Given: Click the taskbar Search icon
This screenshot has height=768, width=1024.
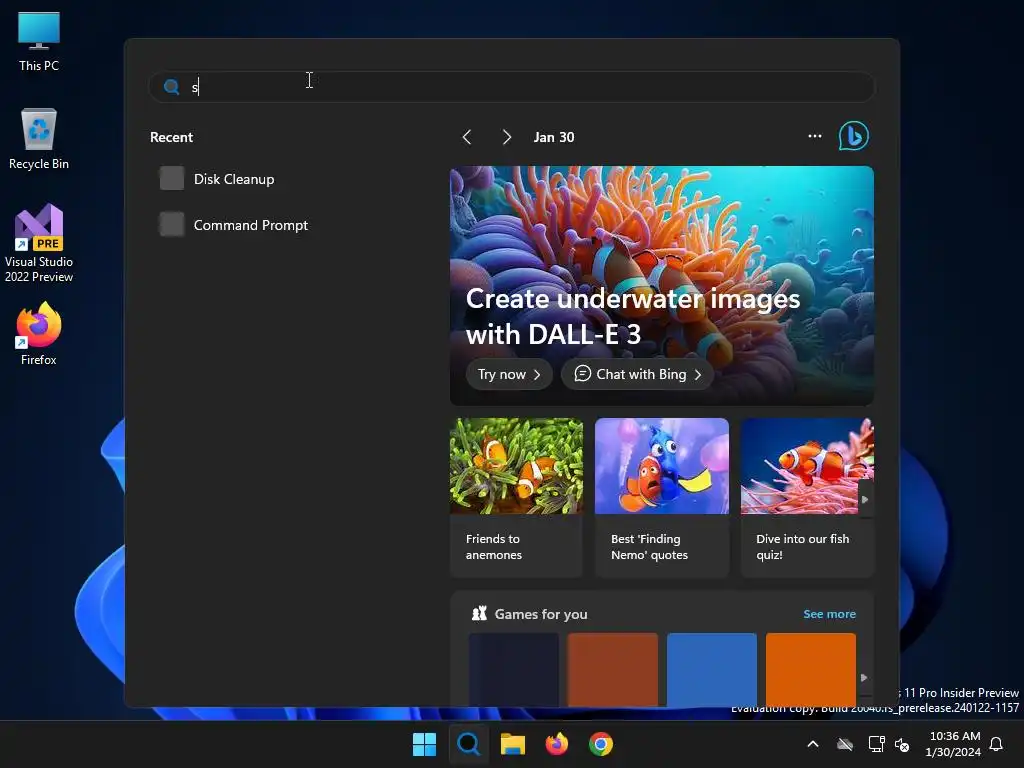Looking at the screenshot, I should (x=468, y=744).
